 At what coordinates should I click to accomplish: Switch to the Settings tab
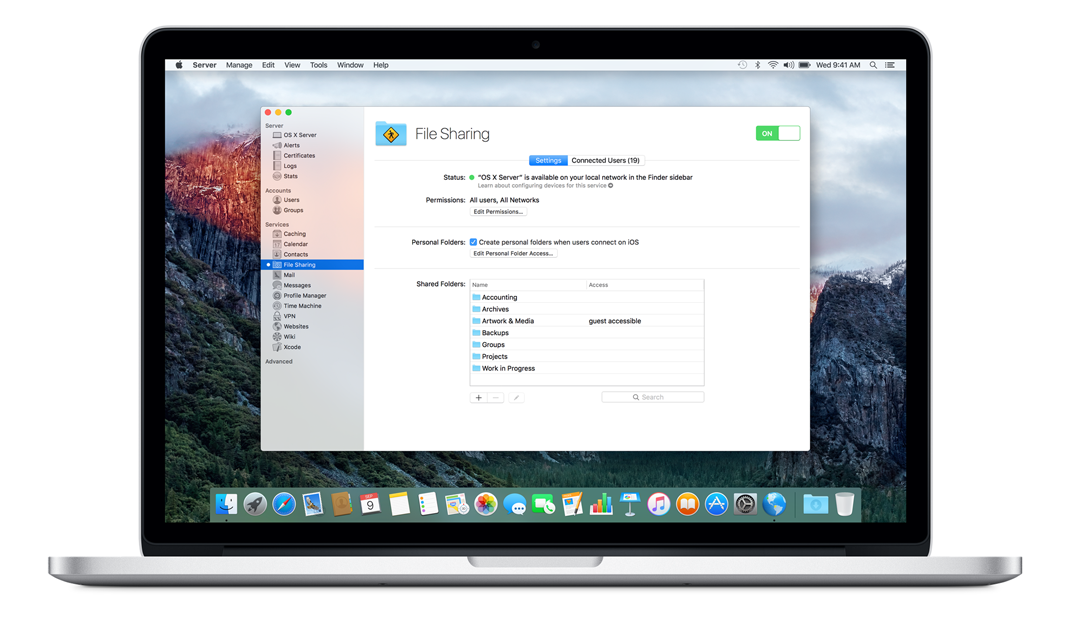coord(548,161)
